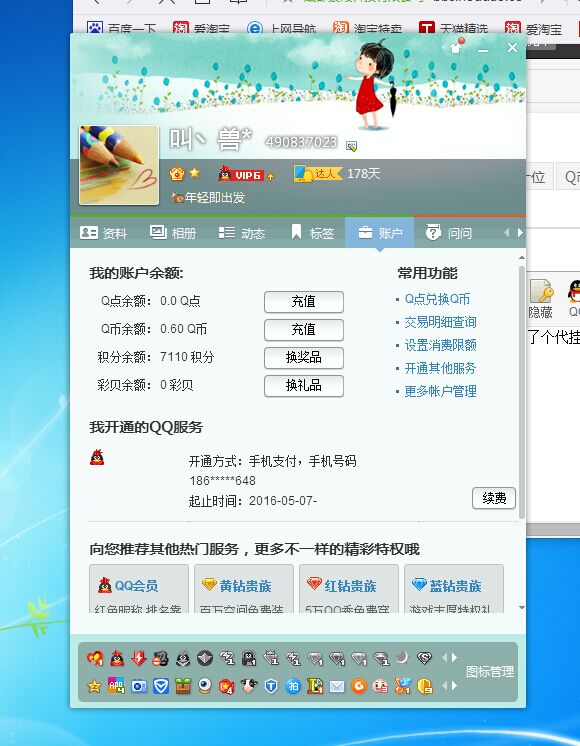Click the orange G circle icon

click(x=359, y=686)
